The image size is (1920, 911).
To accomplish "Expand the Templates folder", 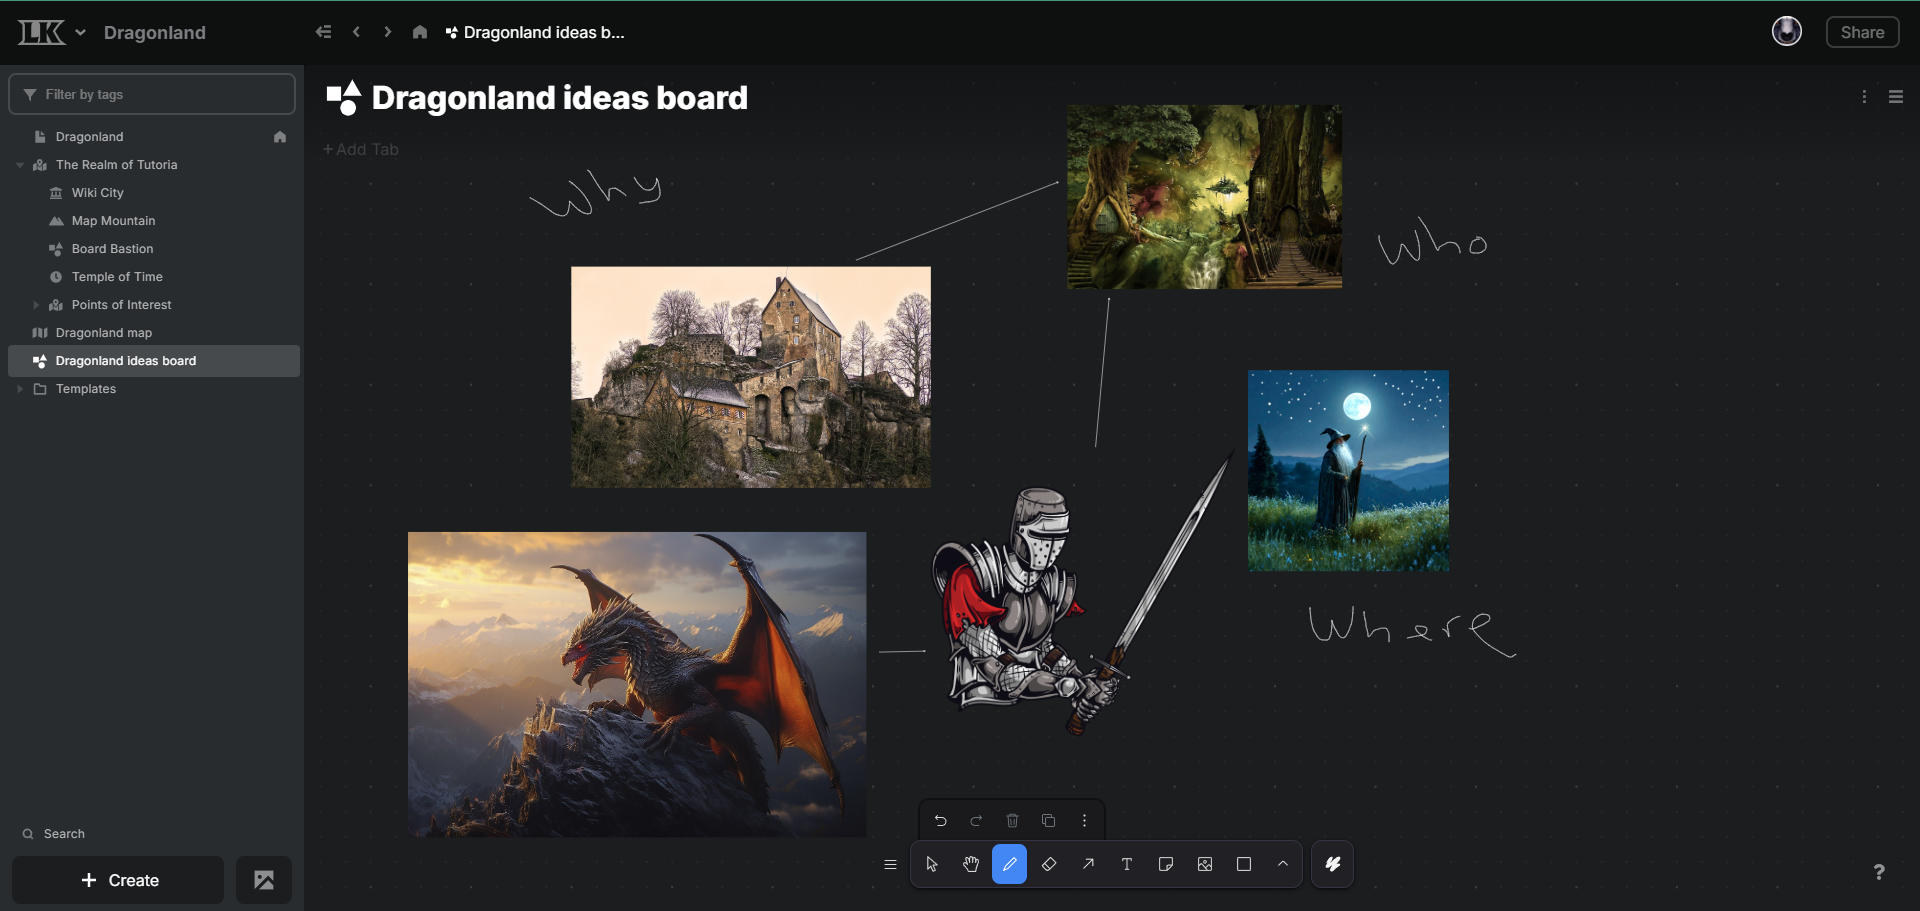I will tap(20, 388).
